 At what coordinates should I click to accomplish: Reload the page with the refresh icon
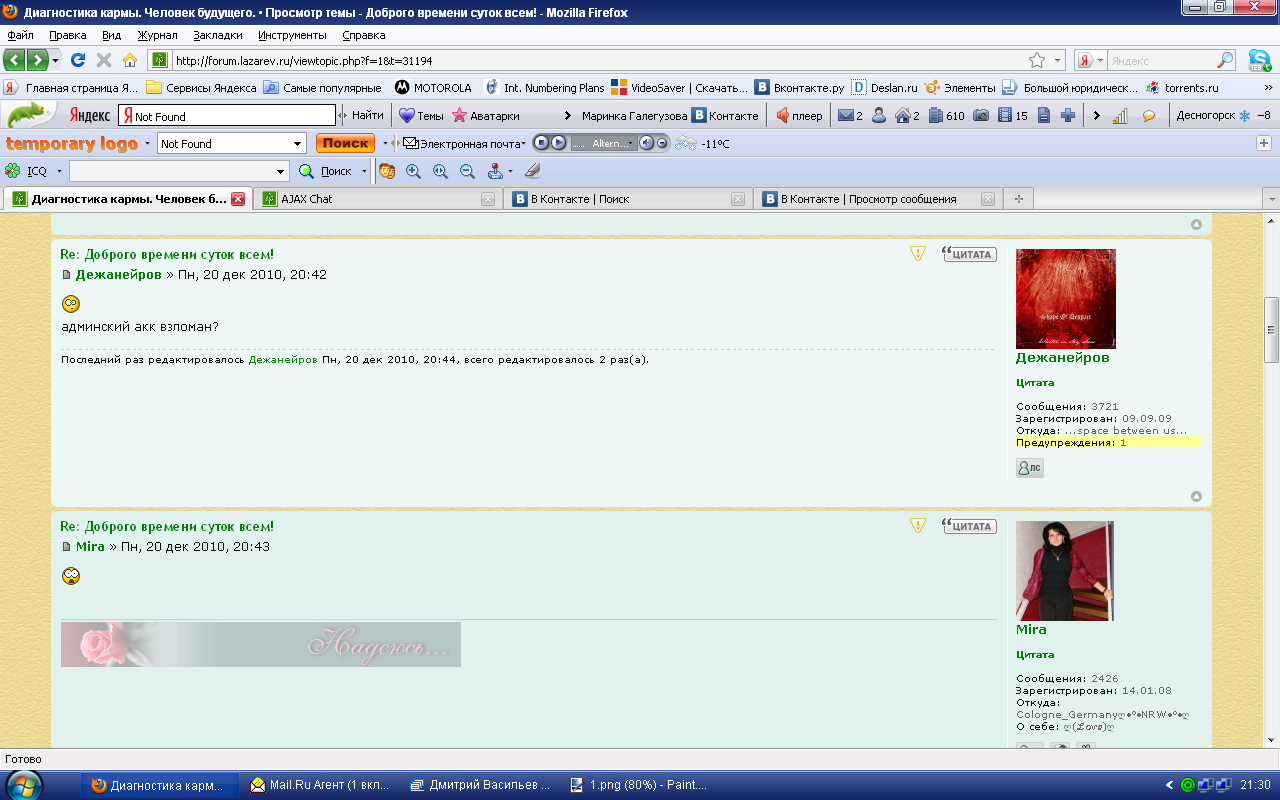click(77, 60)
